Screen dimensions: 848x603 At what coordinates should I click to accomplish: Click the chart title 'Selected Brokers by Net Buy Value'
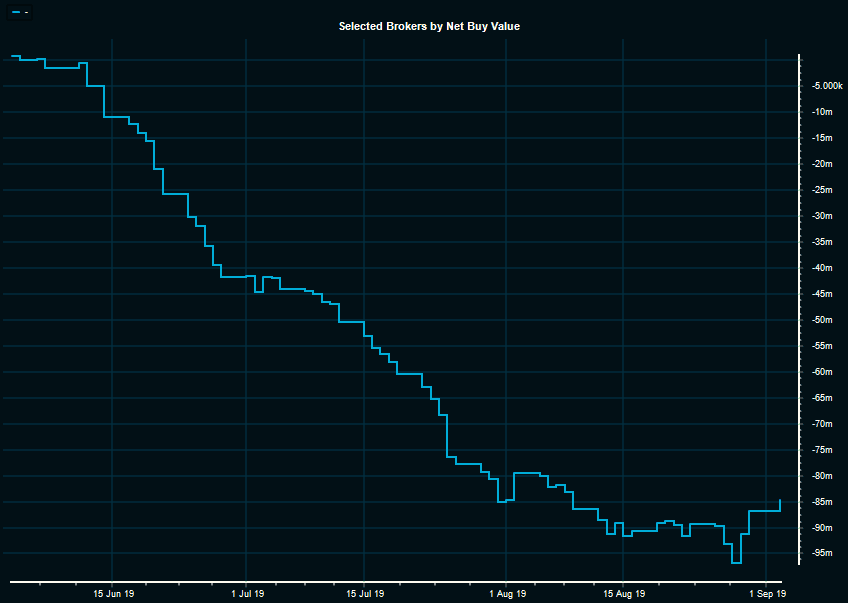coord(429,26)
